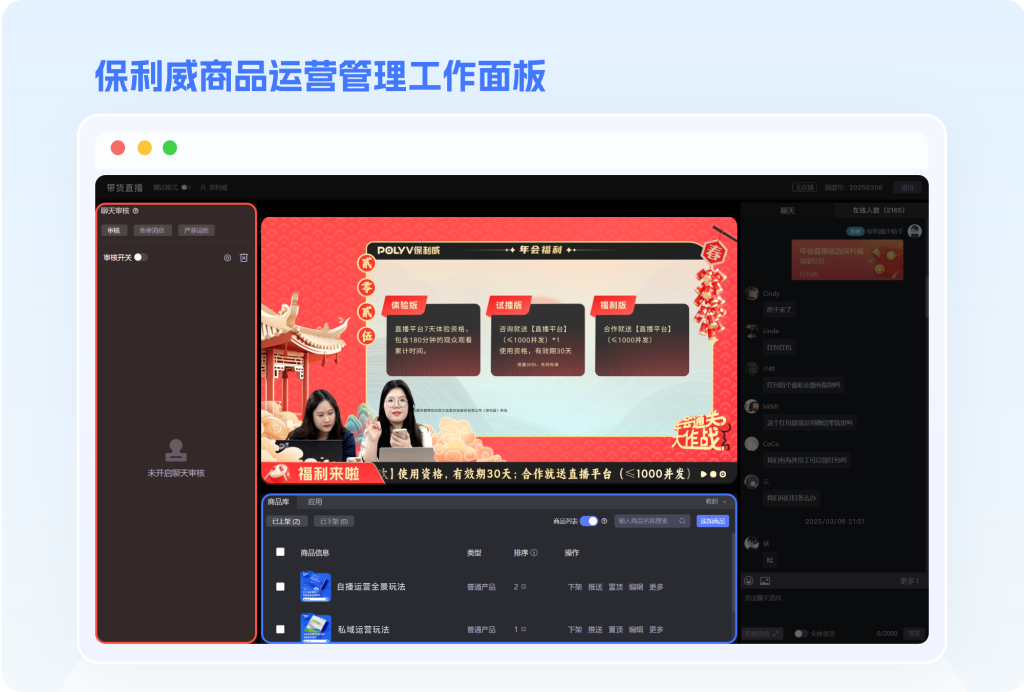Image resolution: width=1024 pixels, height=692 pixels.
Task: Click help icon beside 商品列表 toggle
Action: (604, 521)
